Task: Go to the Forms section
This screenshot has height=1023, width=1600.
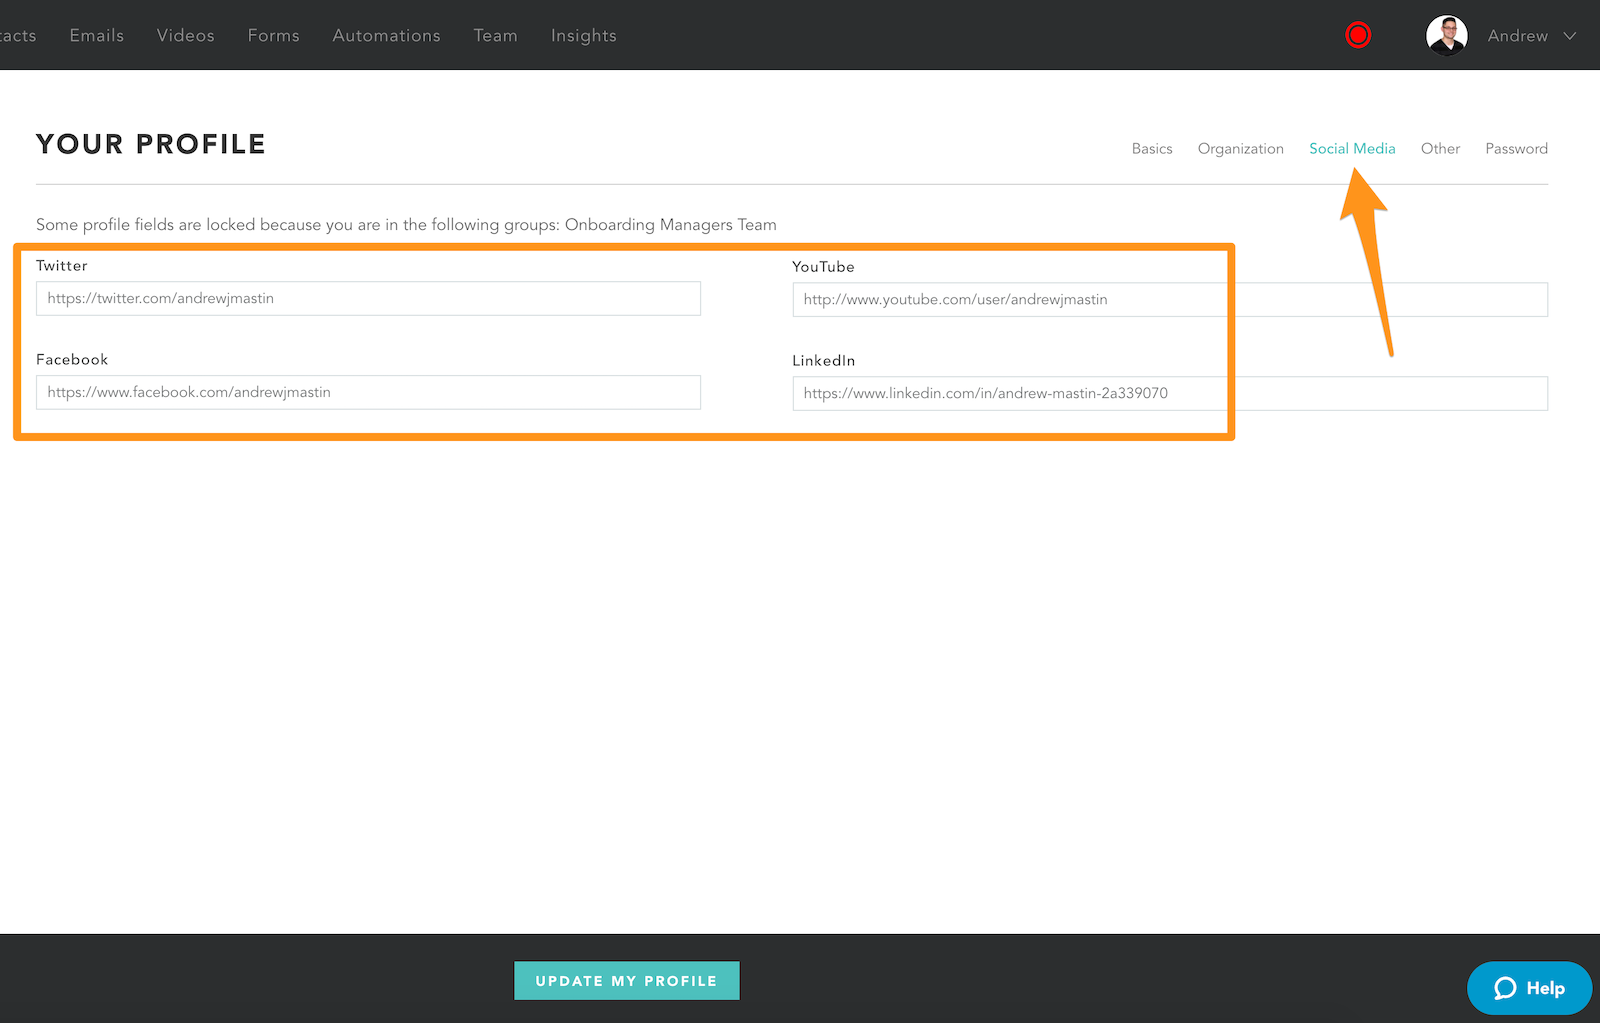Action: [x=274, y=35]
